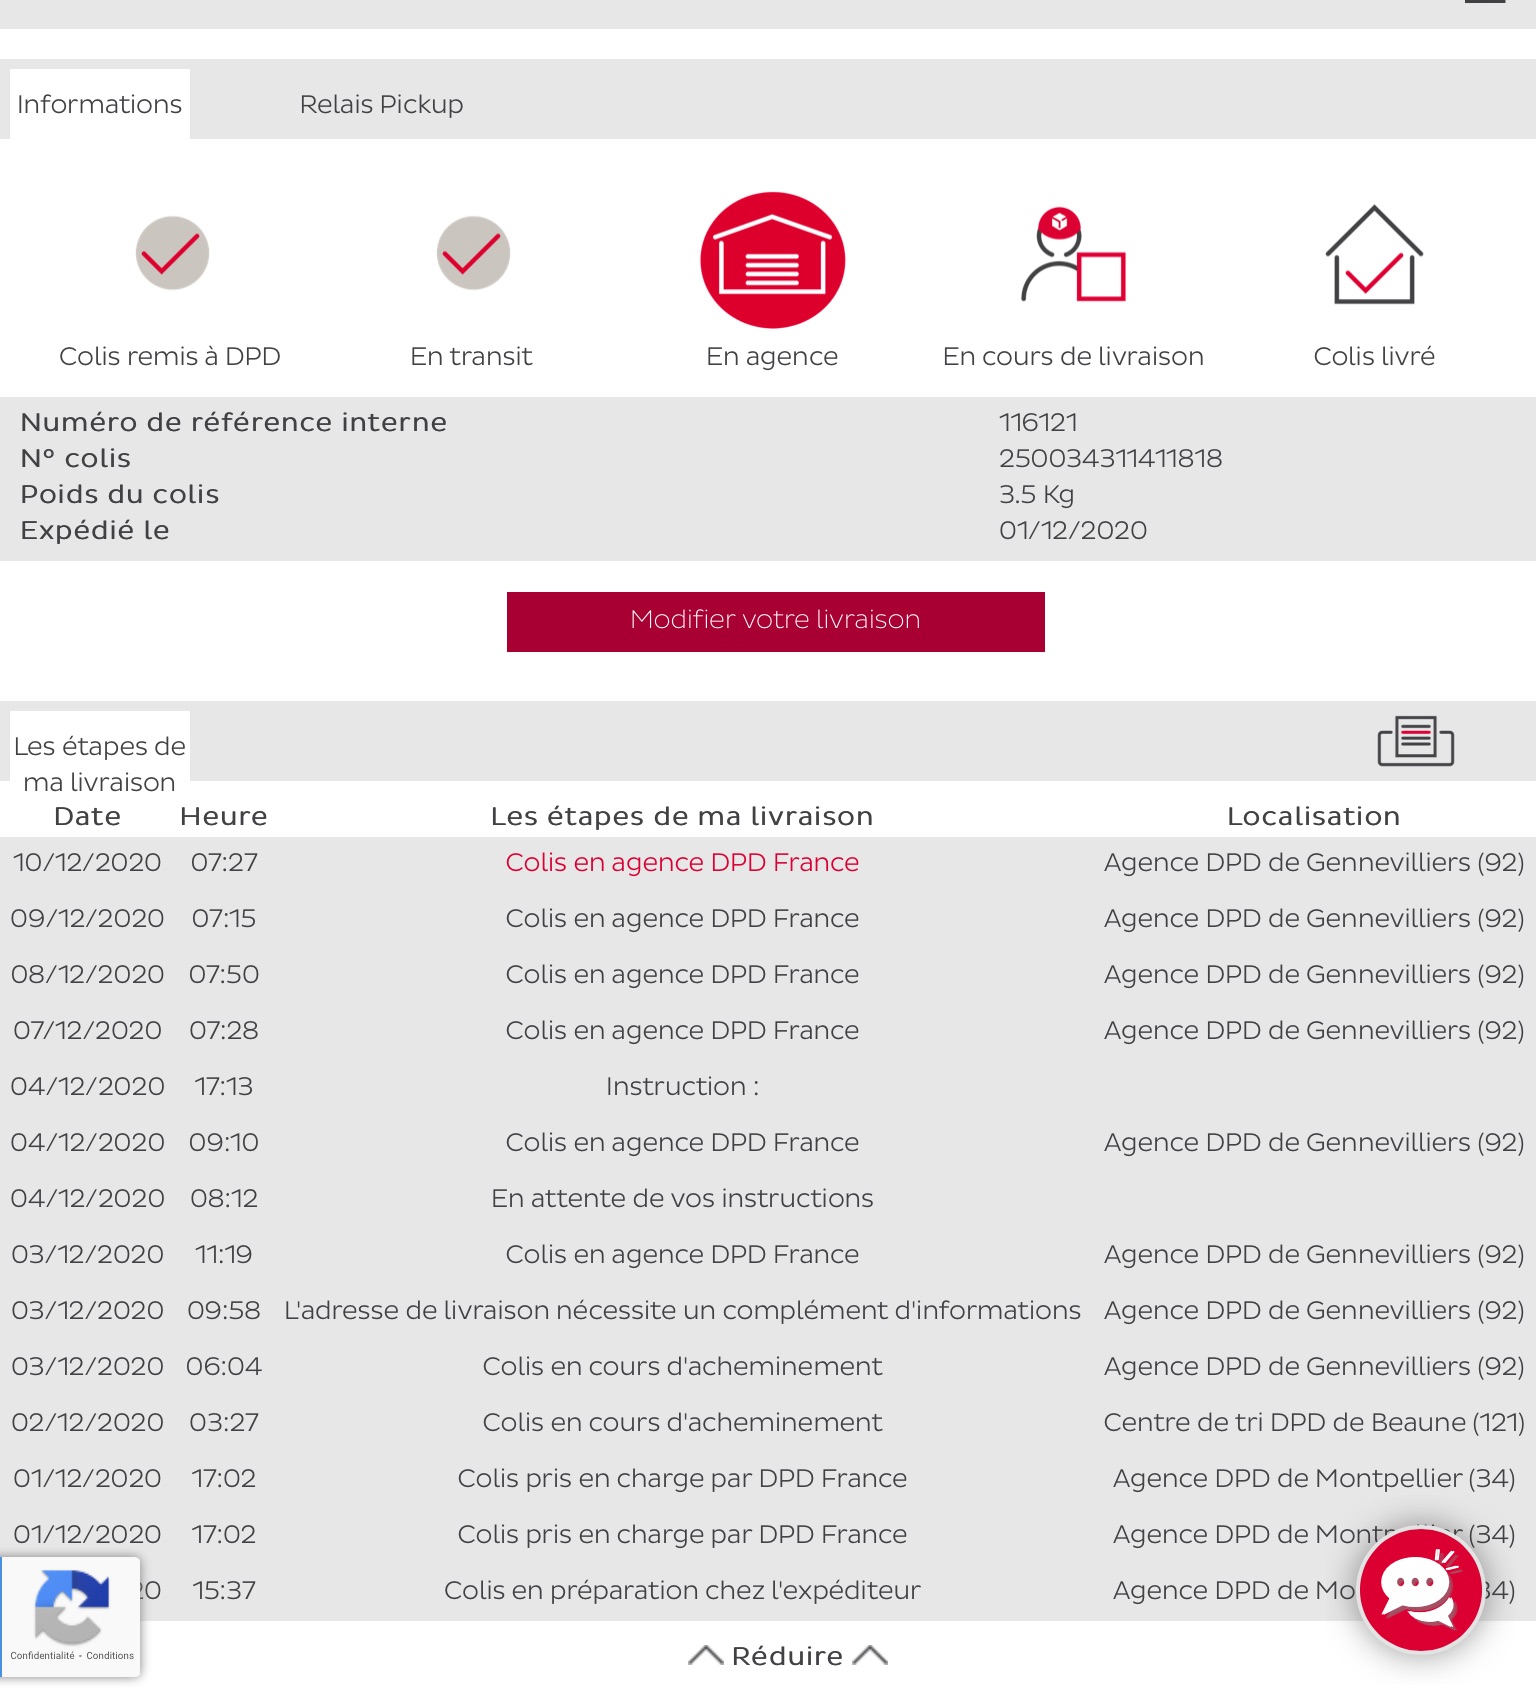Click the Localisation column header

tap(1313, 816)
